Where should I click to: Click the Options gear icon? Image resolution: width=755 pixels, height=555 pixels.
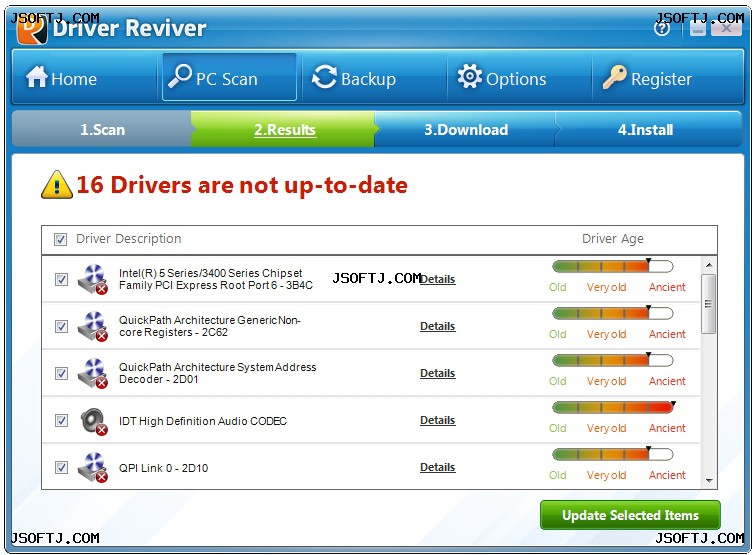pyautogui.click(x=469, y=76)
